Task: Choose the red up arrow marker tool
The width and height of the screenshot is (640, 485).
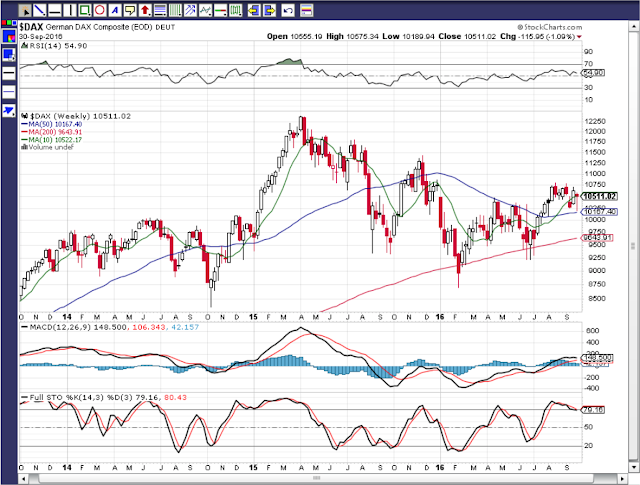Action: (145, 10)
